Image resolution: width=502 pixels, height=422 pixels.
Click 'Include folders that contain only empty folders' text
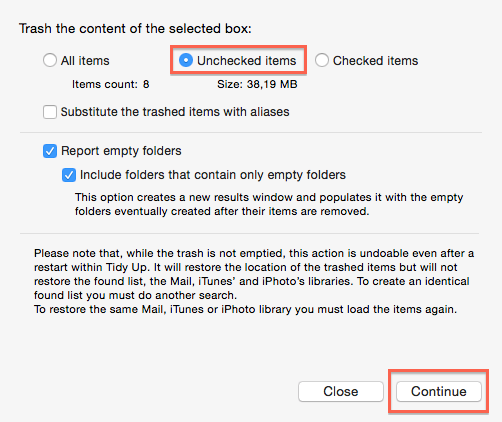213,175
